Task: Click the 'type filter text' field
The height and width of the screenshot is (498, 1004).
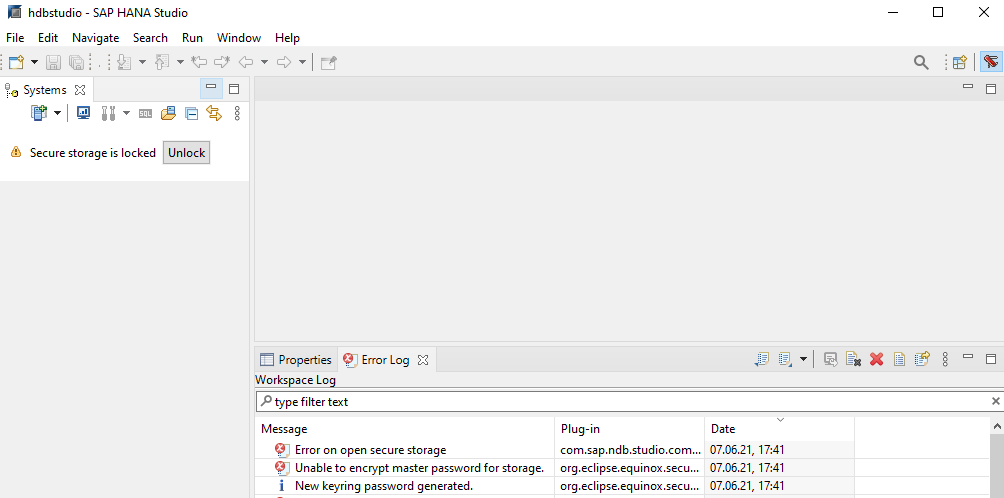Action: [623, 401]
